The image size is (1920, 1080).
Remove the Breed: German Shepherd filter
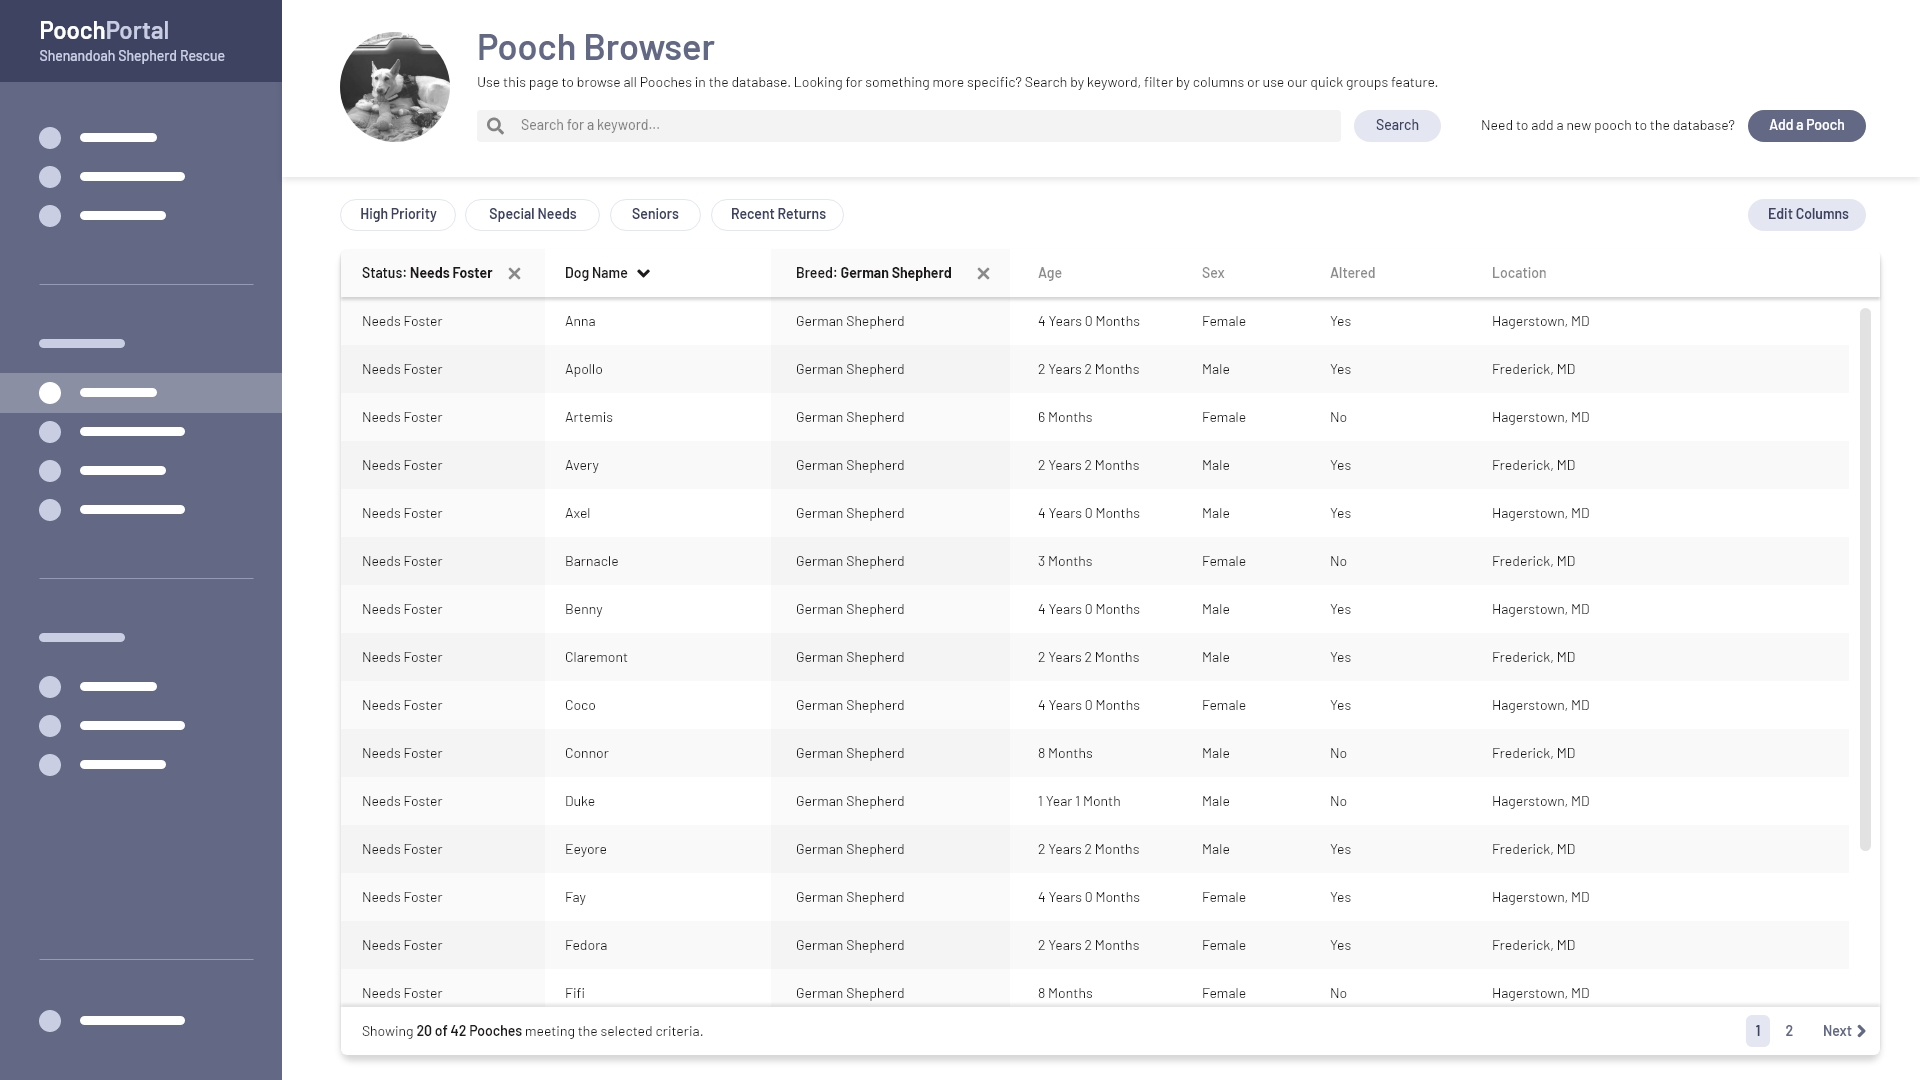point(983,274)
